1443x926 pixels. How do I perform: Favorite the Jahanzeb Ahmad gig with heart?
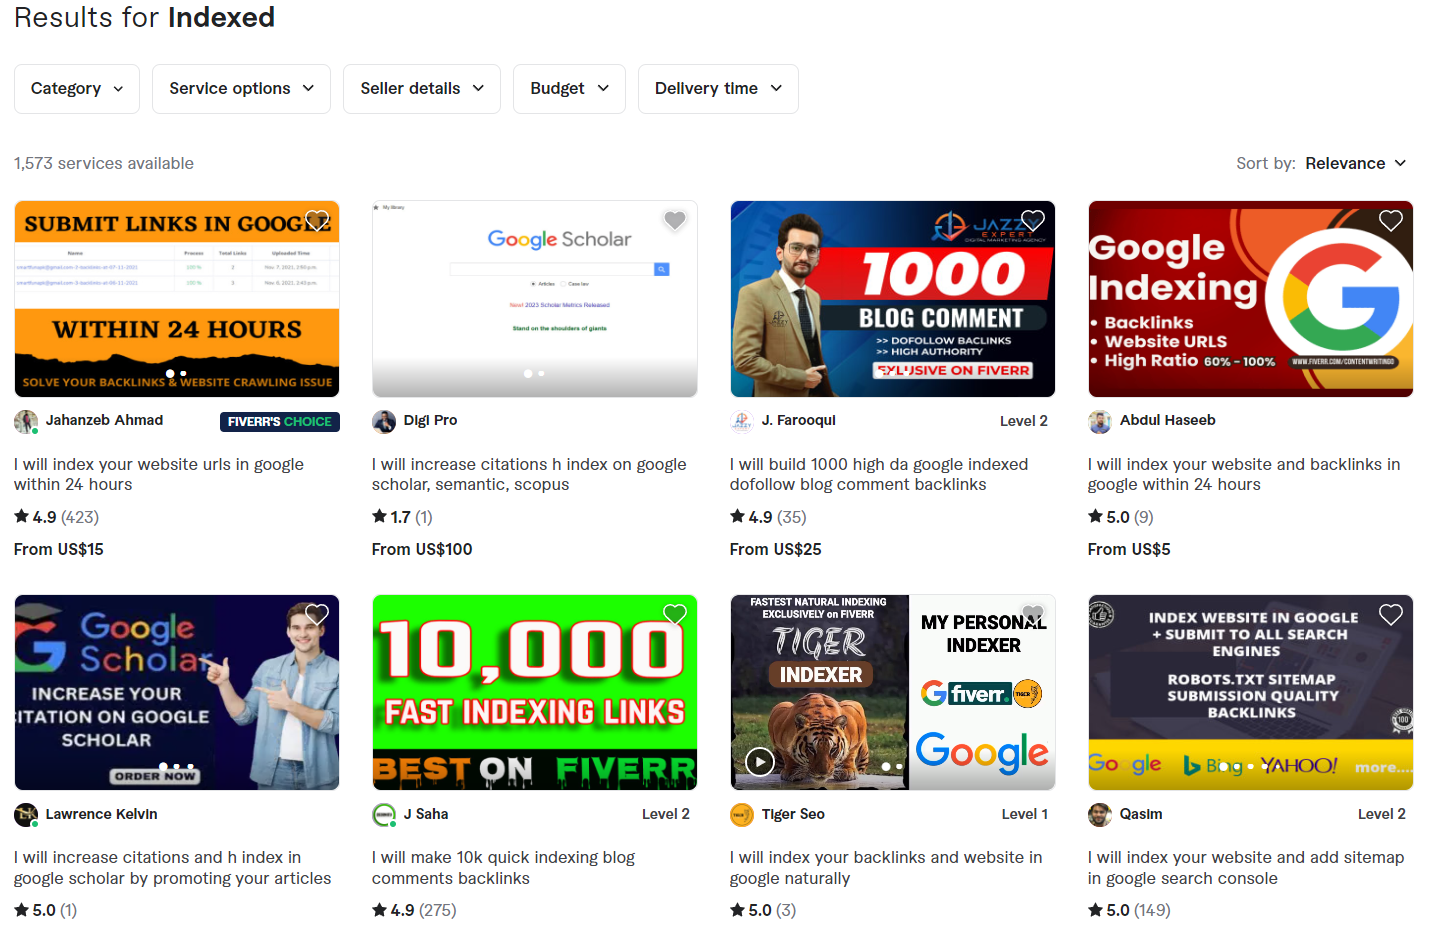pos(317,221)
